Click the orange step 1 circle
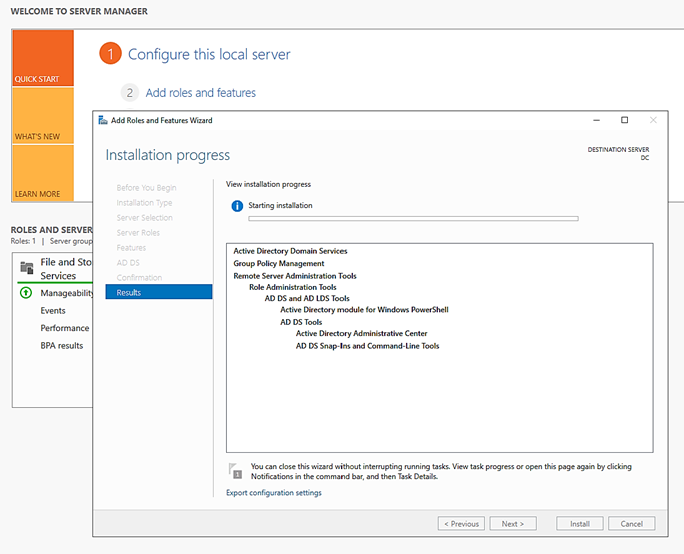The height and width of the screenshot is (554, 684). [x=110, y=54]
